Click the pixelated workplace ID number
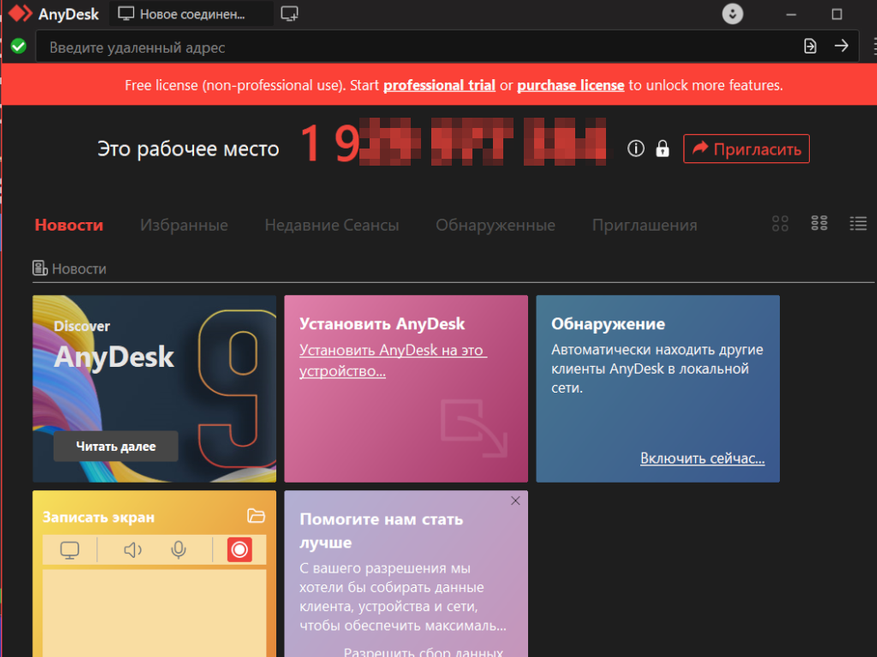This screenshot has height=657, width=877. 454,143
